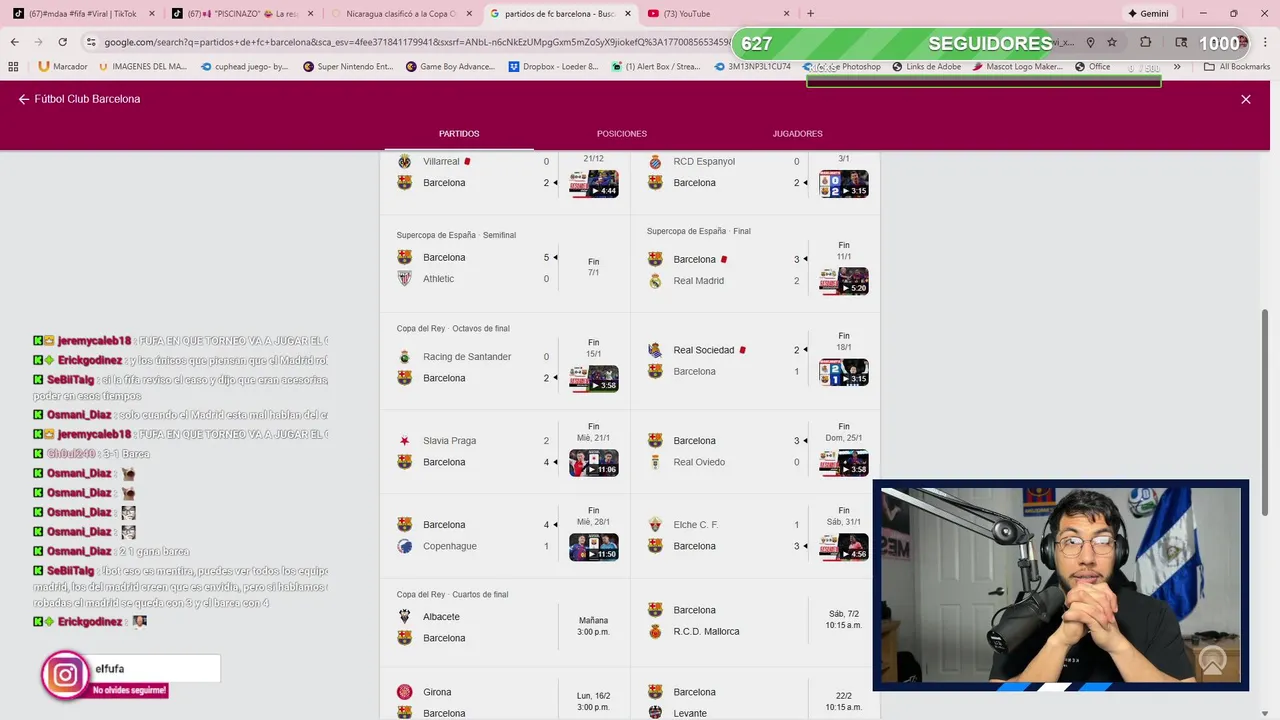The height and width of the screenshot is (720, 1280).
Task: Click the Copenhague crest icon
Action: [x=405, y=546]
